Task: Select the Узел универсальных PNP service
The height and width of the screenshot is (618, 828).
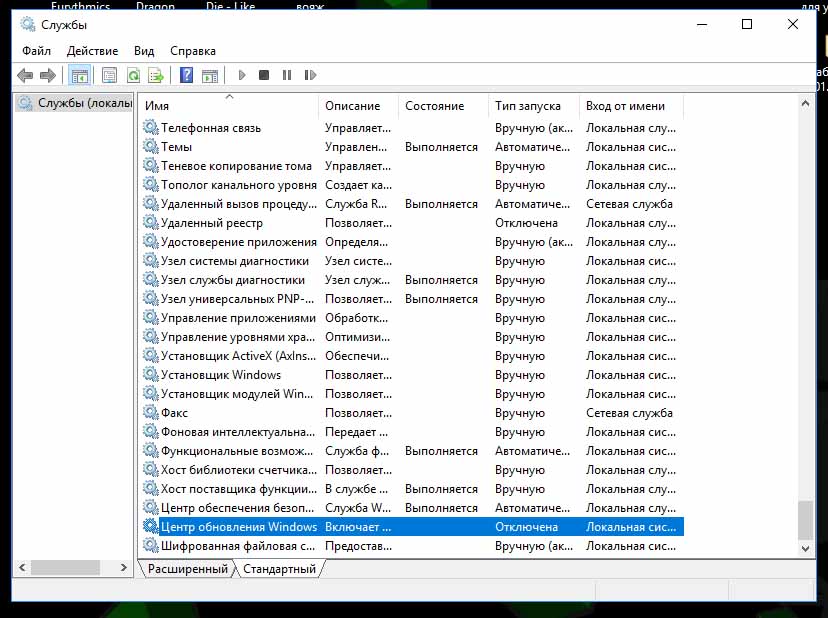Action: pyautogui.click(x=413, y=299)
